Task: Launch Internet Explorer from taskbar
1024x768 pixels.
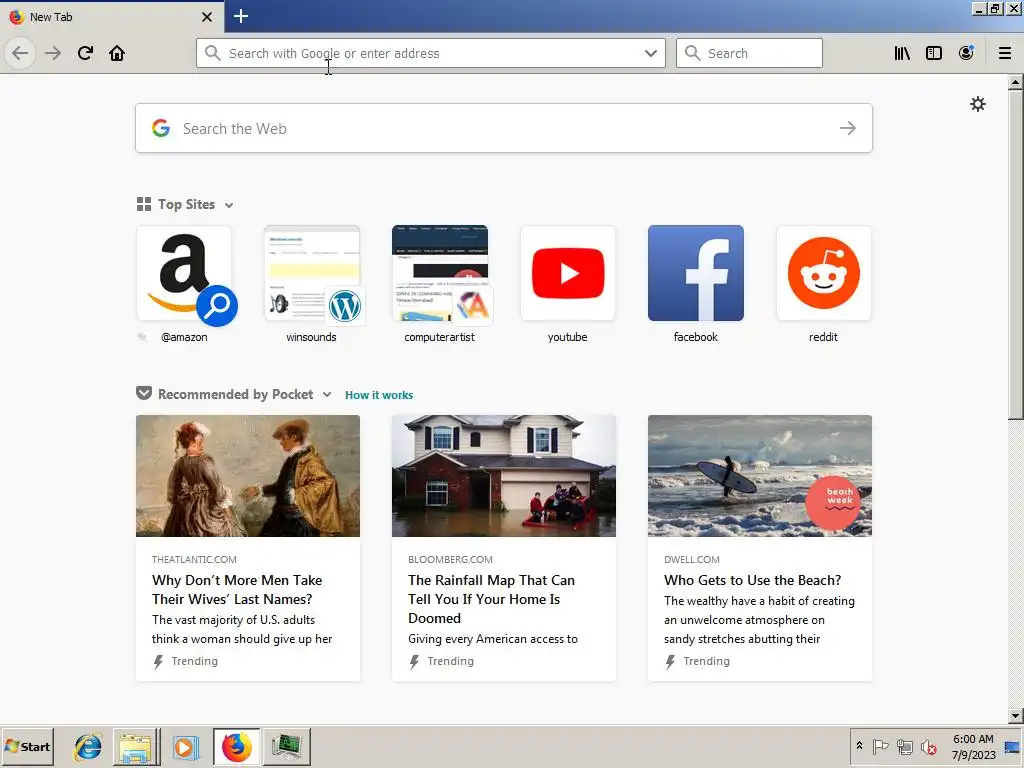Action: pyautogui.click(x=88, y=746)
